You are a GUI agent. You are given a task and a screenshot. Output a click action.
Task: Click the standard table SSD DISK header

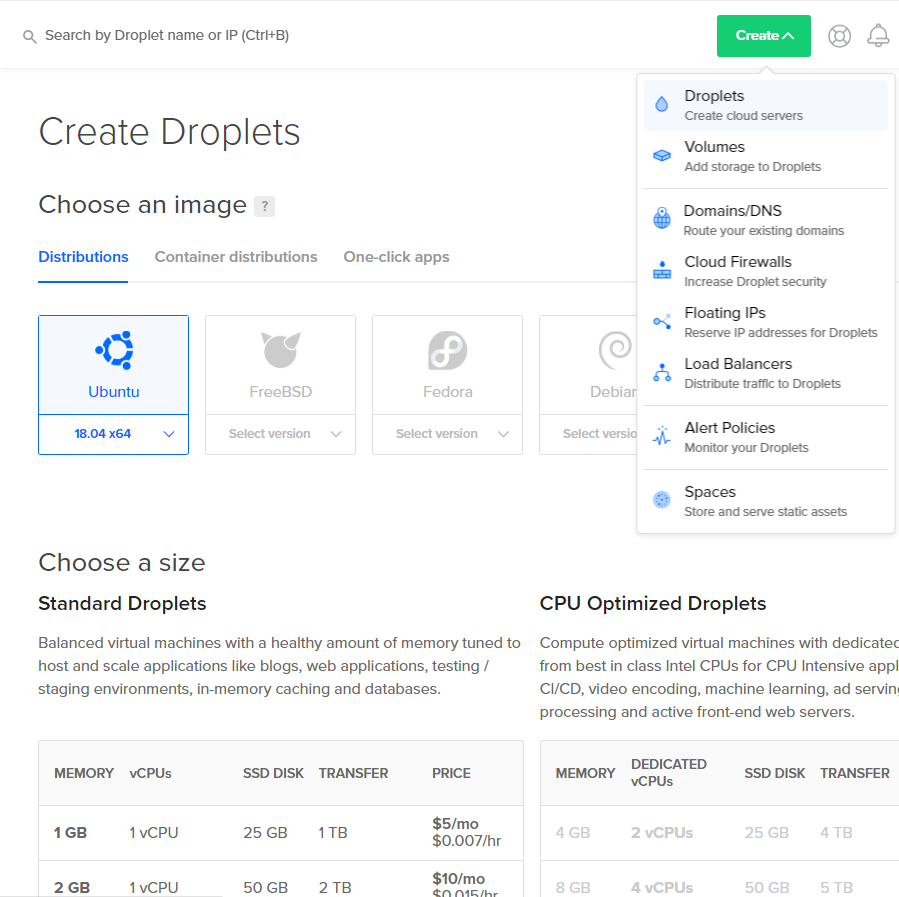[273, 774]
